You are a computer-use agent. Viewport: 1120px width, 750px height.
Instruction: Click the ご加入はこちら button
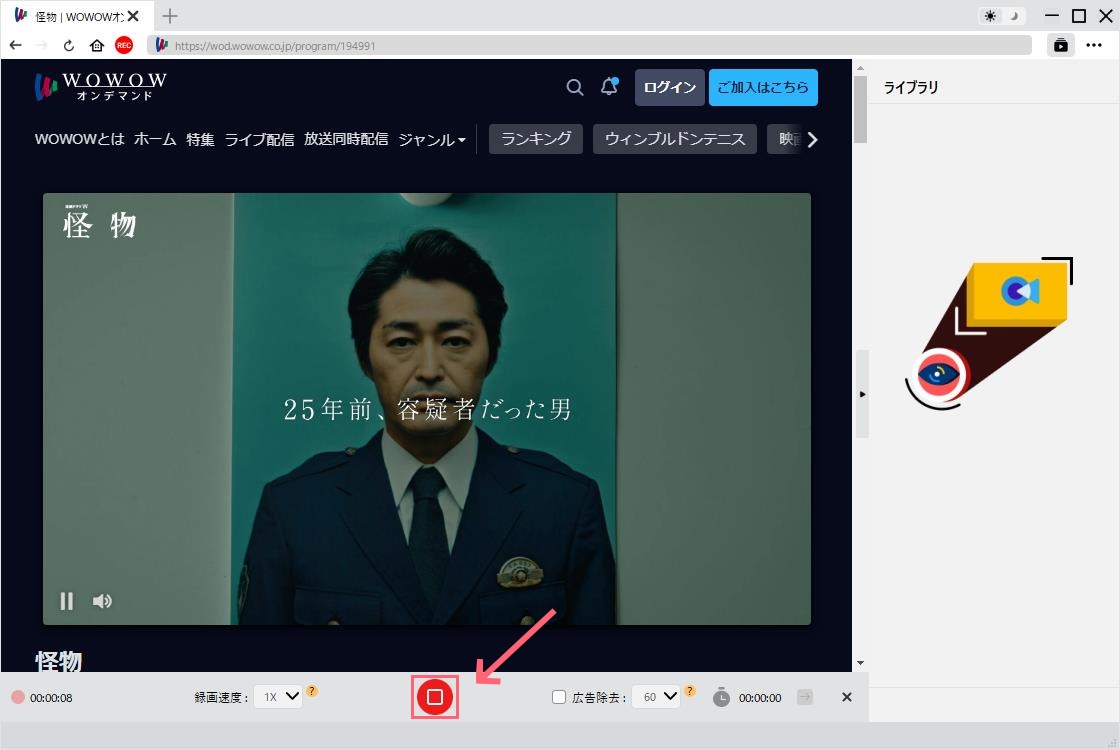point(763,87)
